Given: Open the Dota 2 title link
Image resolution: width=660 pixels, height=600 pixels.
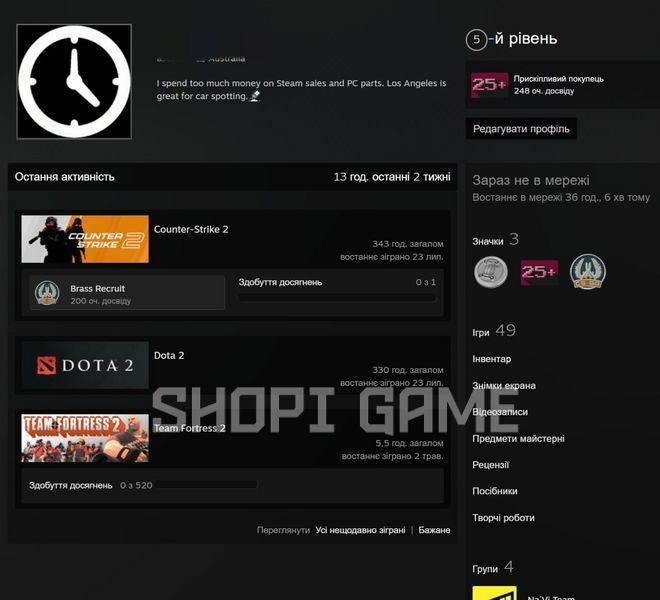Looking at the screenshot, I should [x=169, y=355].
